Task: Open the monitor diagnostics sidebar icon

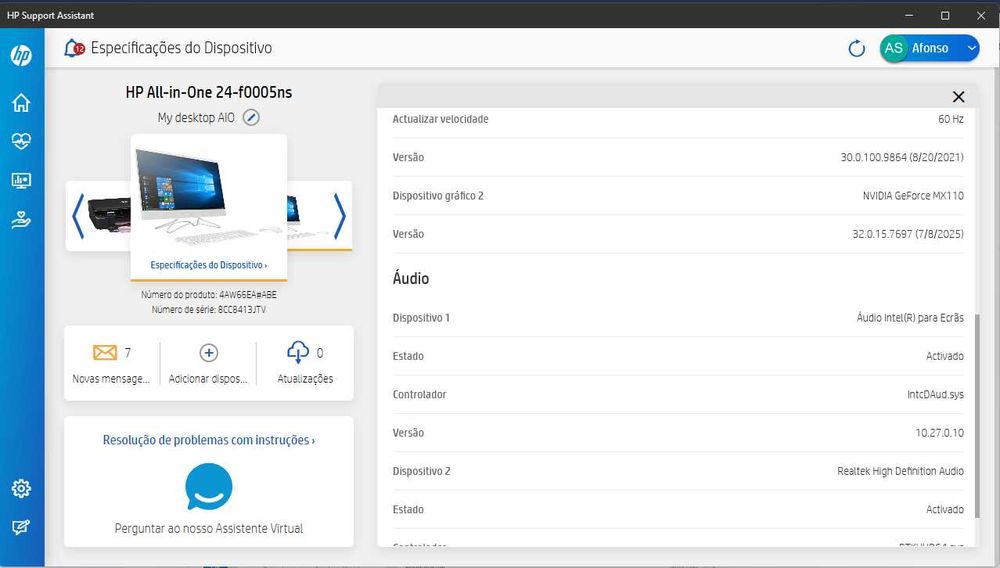Action: (21, 180)
